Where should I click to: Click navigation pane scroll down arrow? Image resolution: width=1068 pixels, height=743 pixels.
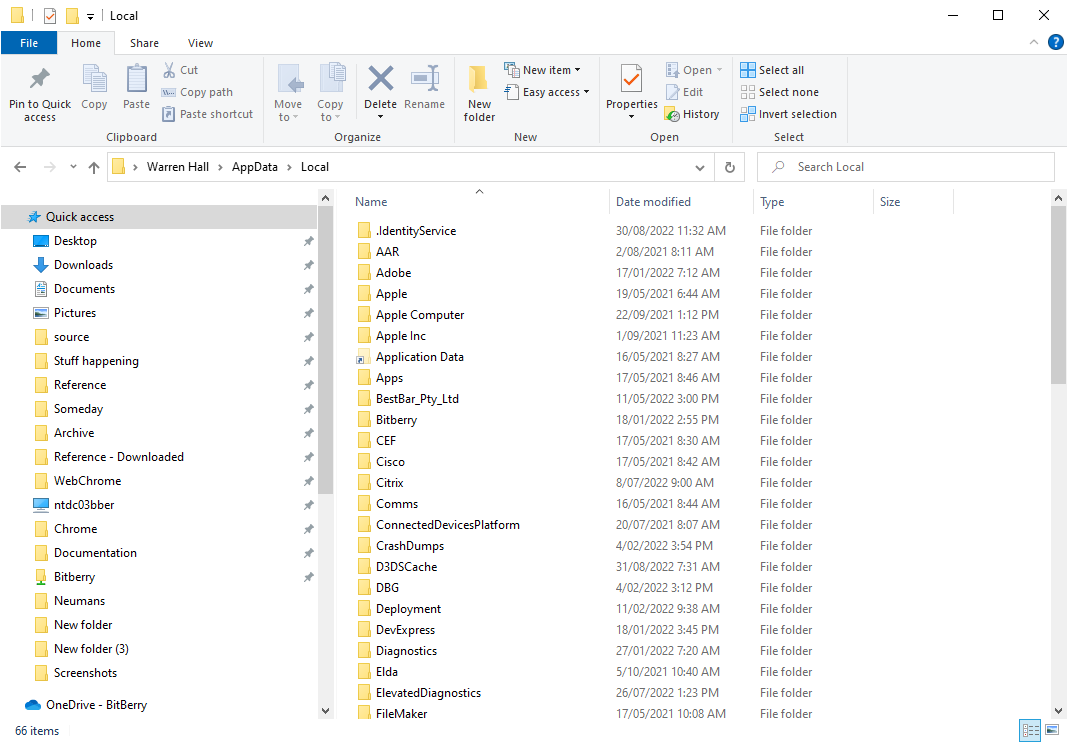coord(326,710)
